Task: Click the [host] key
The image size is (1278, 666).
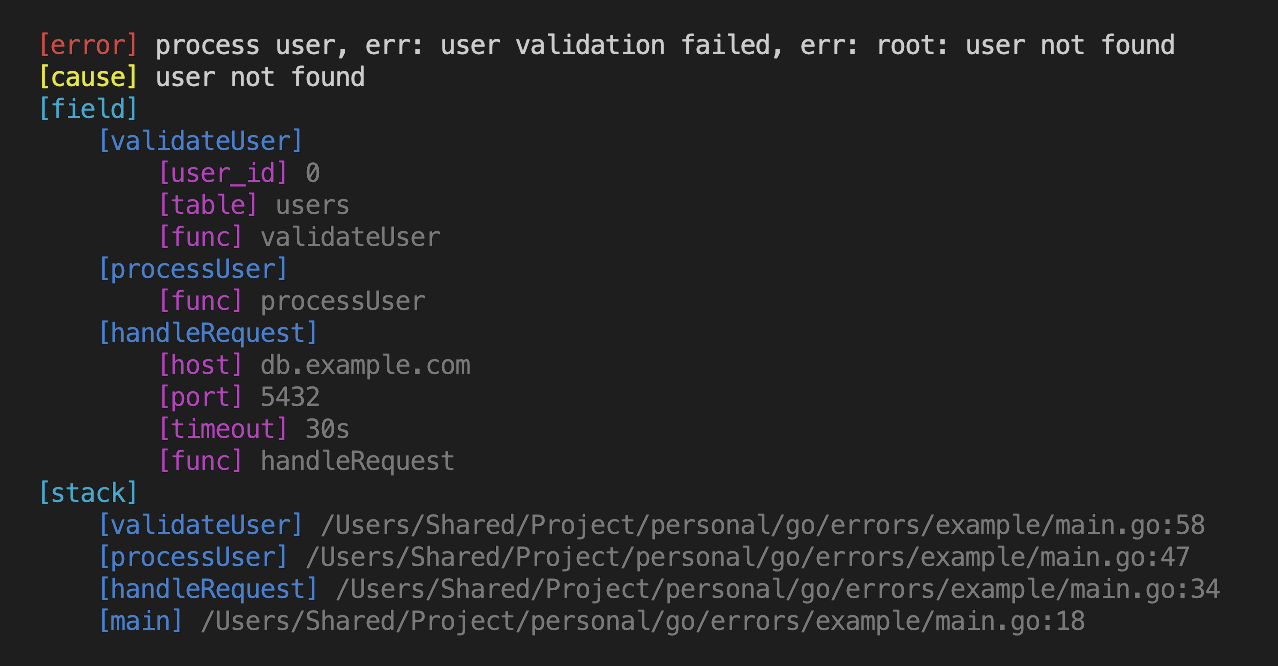Action: point(200,365)
